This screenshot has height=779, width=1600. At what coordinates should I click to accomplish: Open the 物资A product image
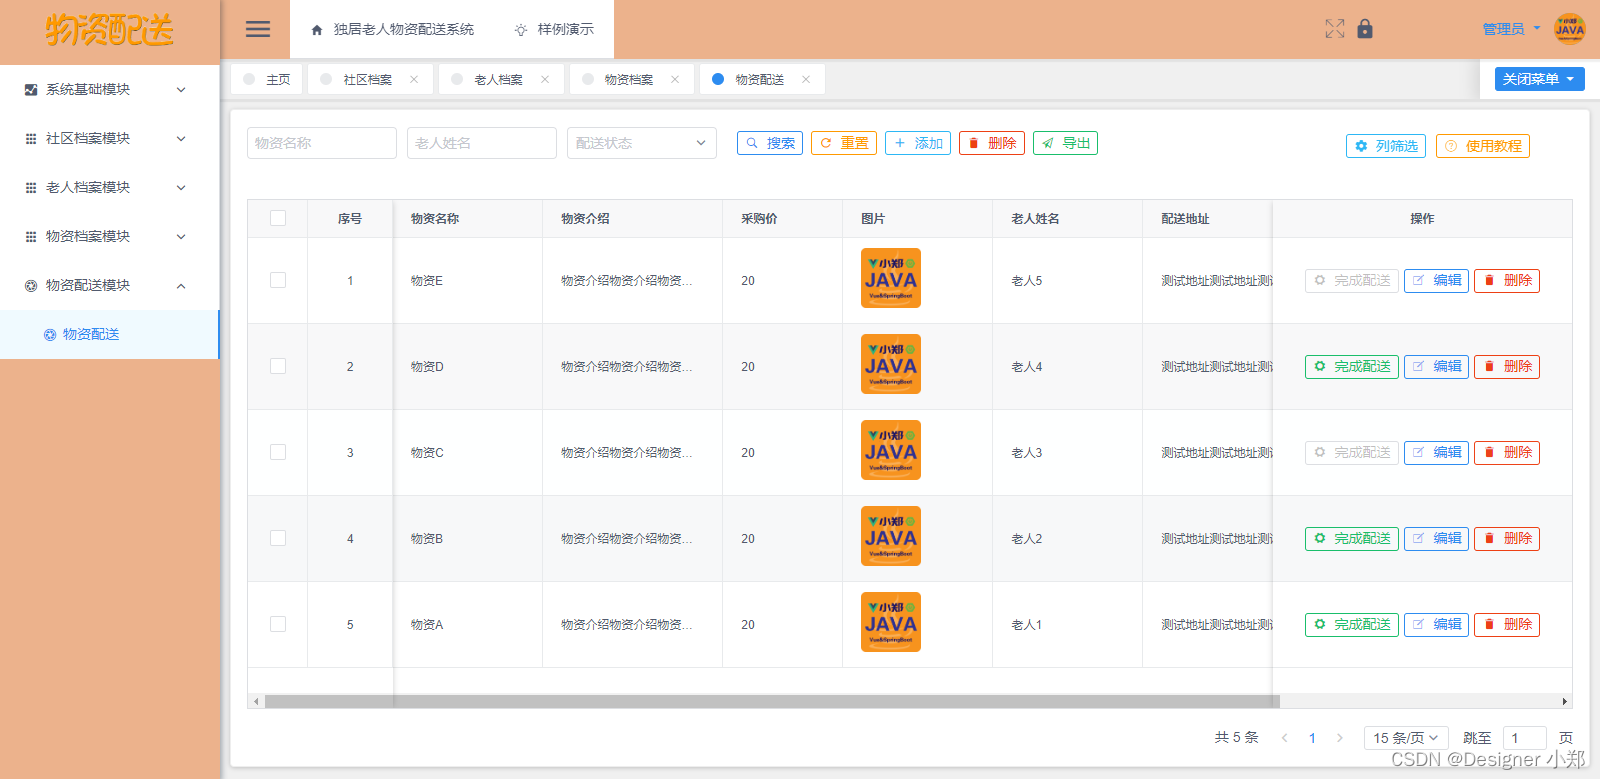[891, 622]
